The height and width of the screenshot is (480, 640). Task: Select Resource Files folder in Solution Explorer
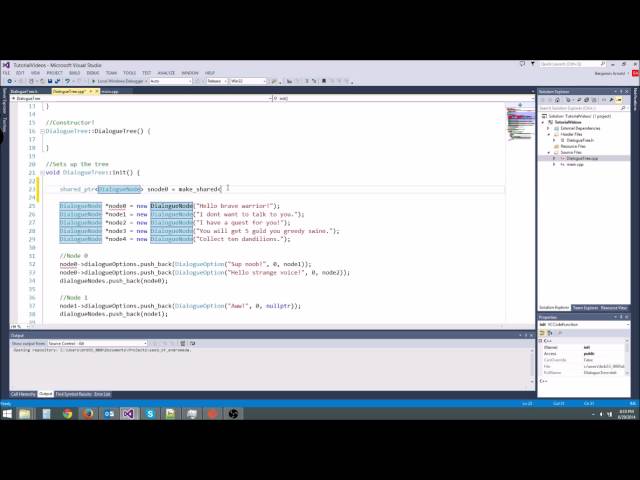(x=573, y=146)
